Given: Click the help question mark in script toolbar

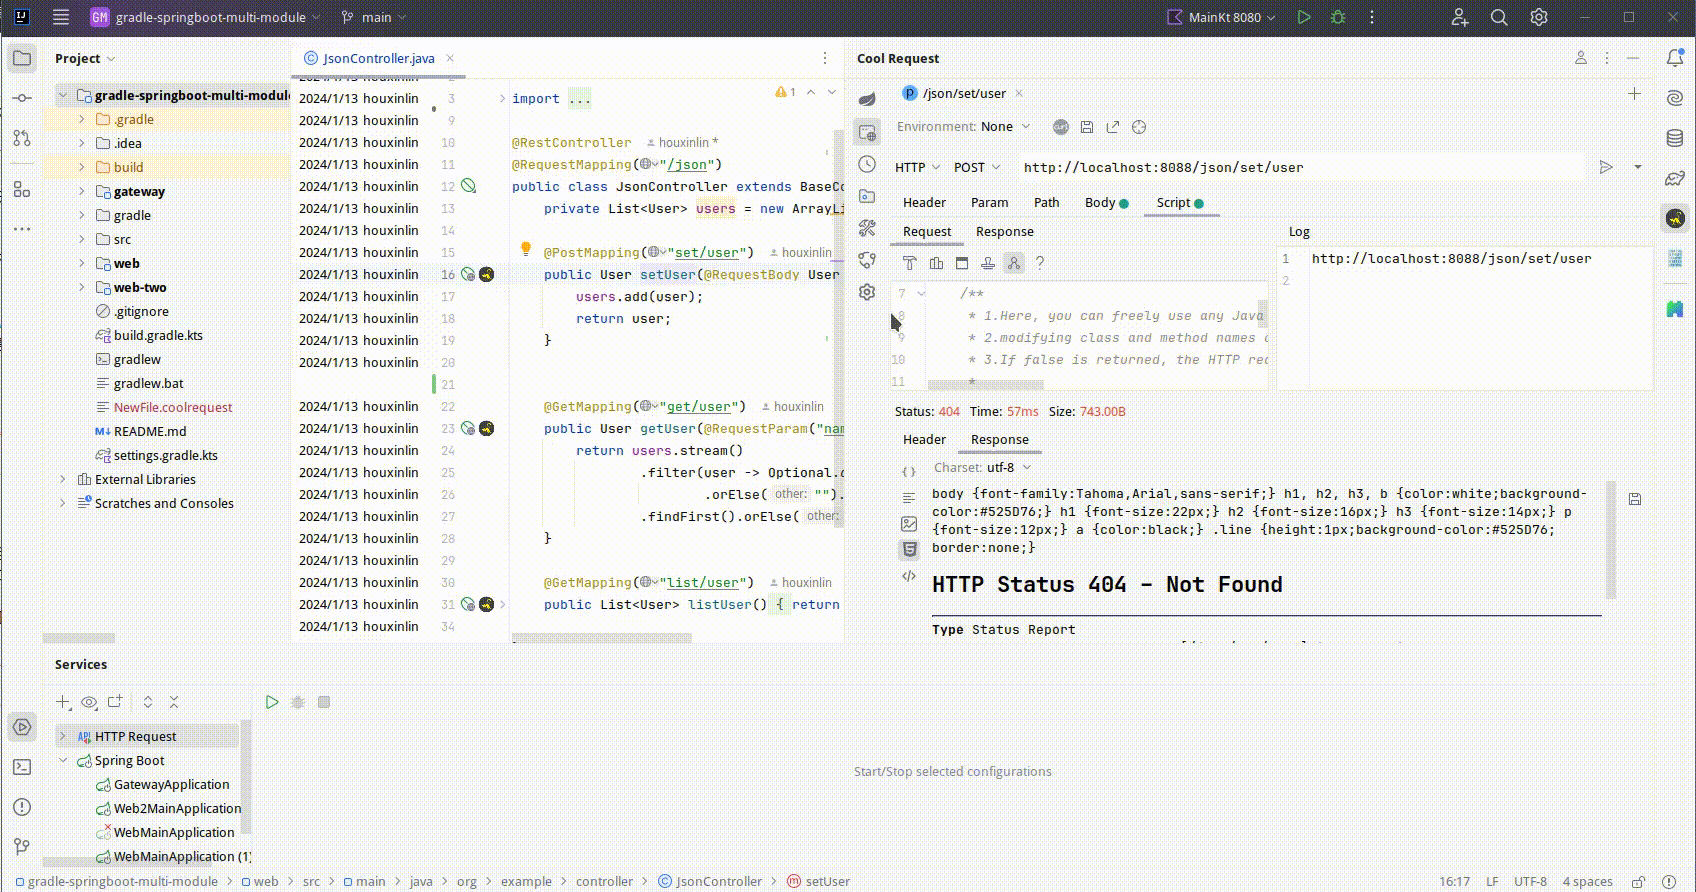Looking at the screenshot, I should [1040, 263].
